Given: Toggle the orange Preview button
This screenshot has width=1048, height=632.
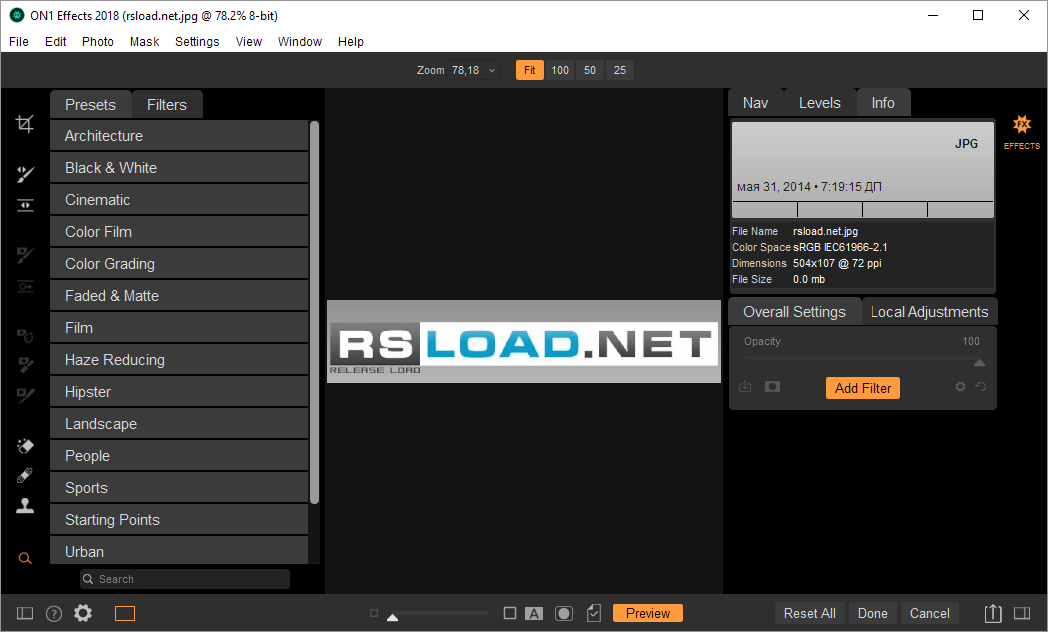Looking at the screenshot, I should tap(648, 613).
